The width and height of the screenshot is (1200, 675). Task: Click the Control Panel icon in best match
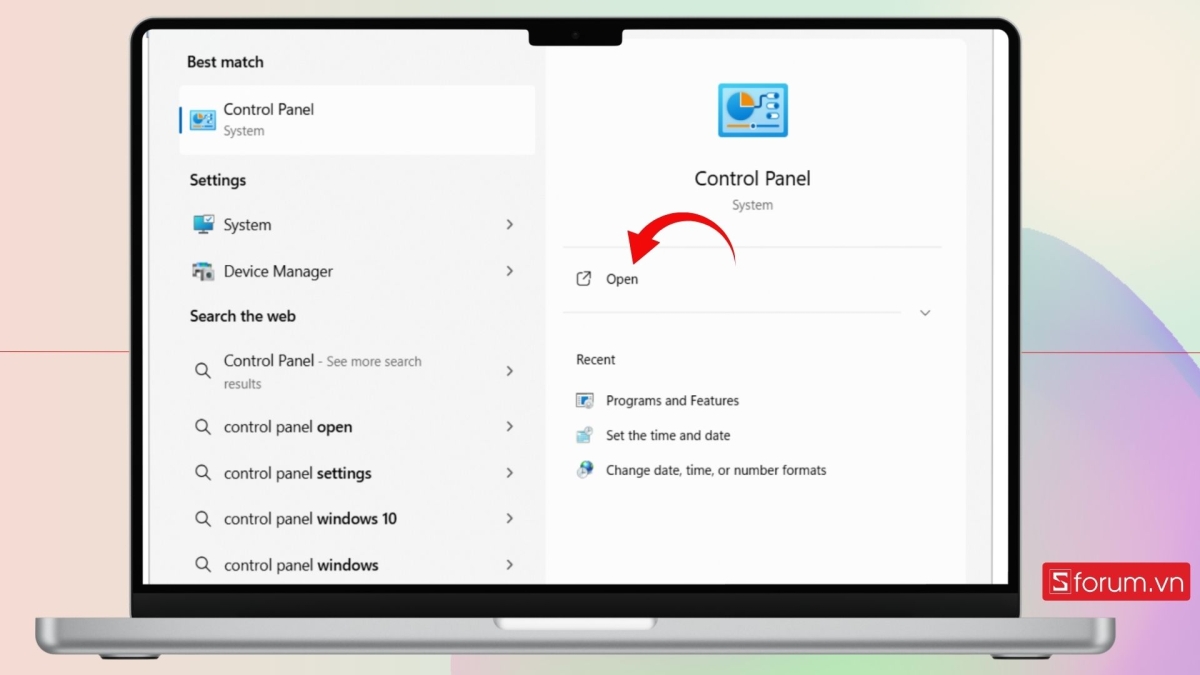203,120
